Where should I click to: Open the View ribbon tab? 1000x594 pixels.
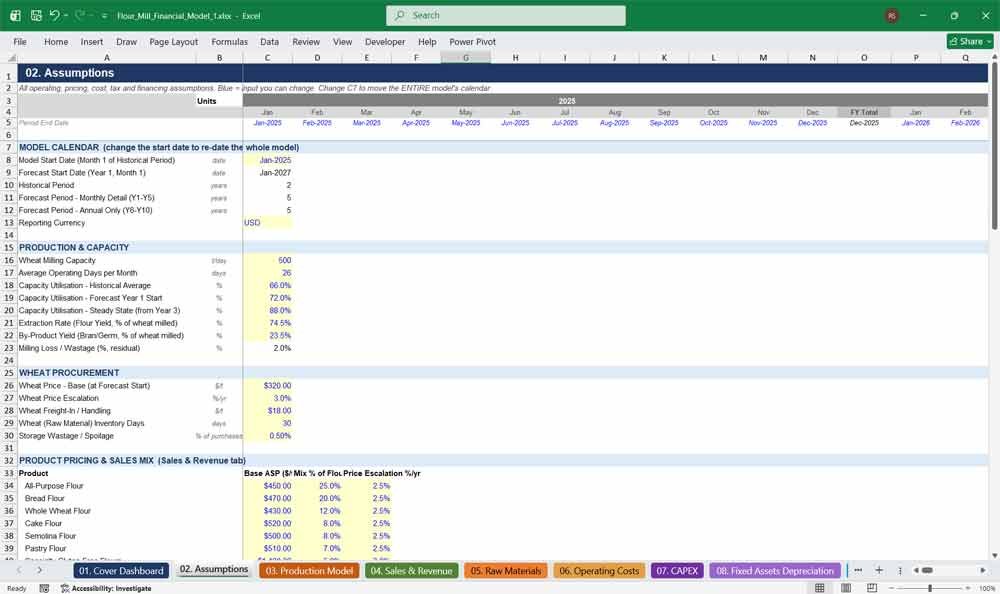point(342,41)
